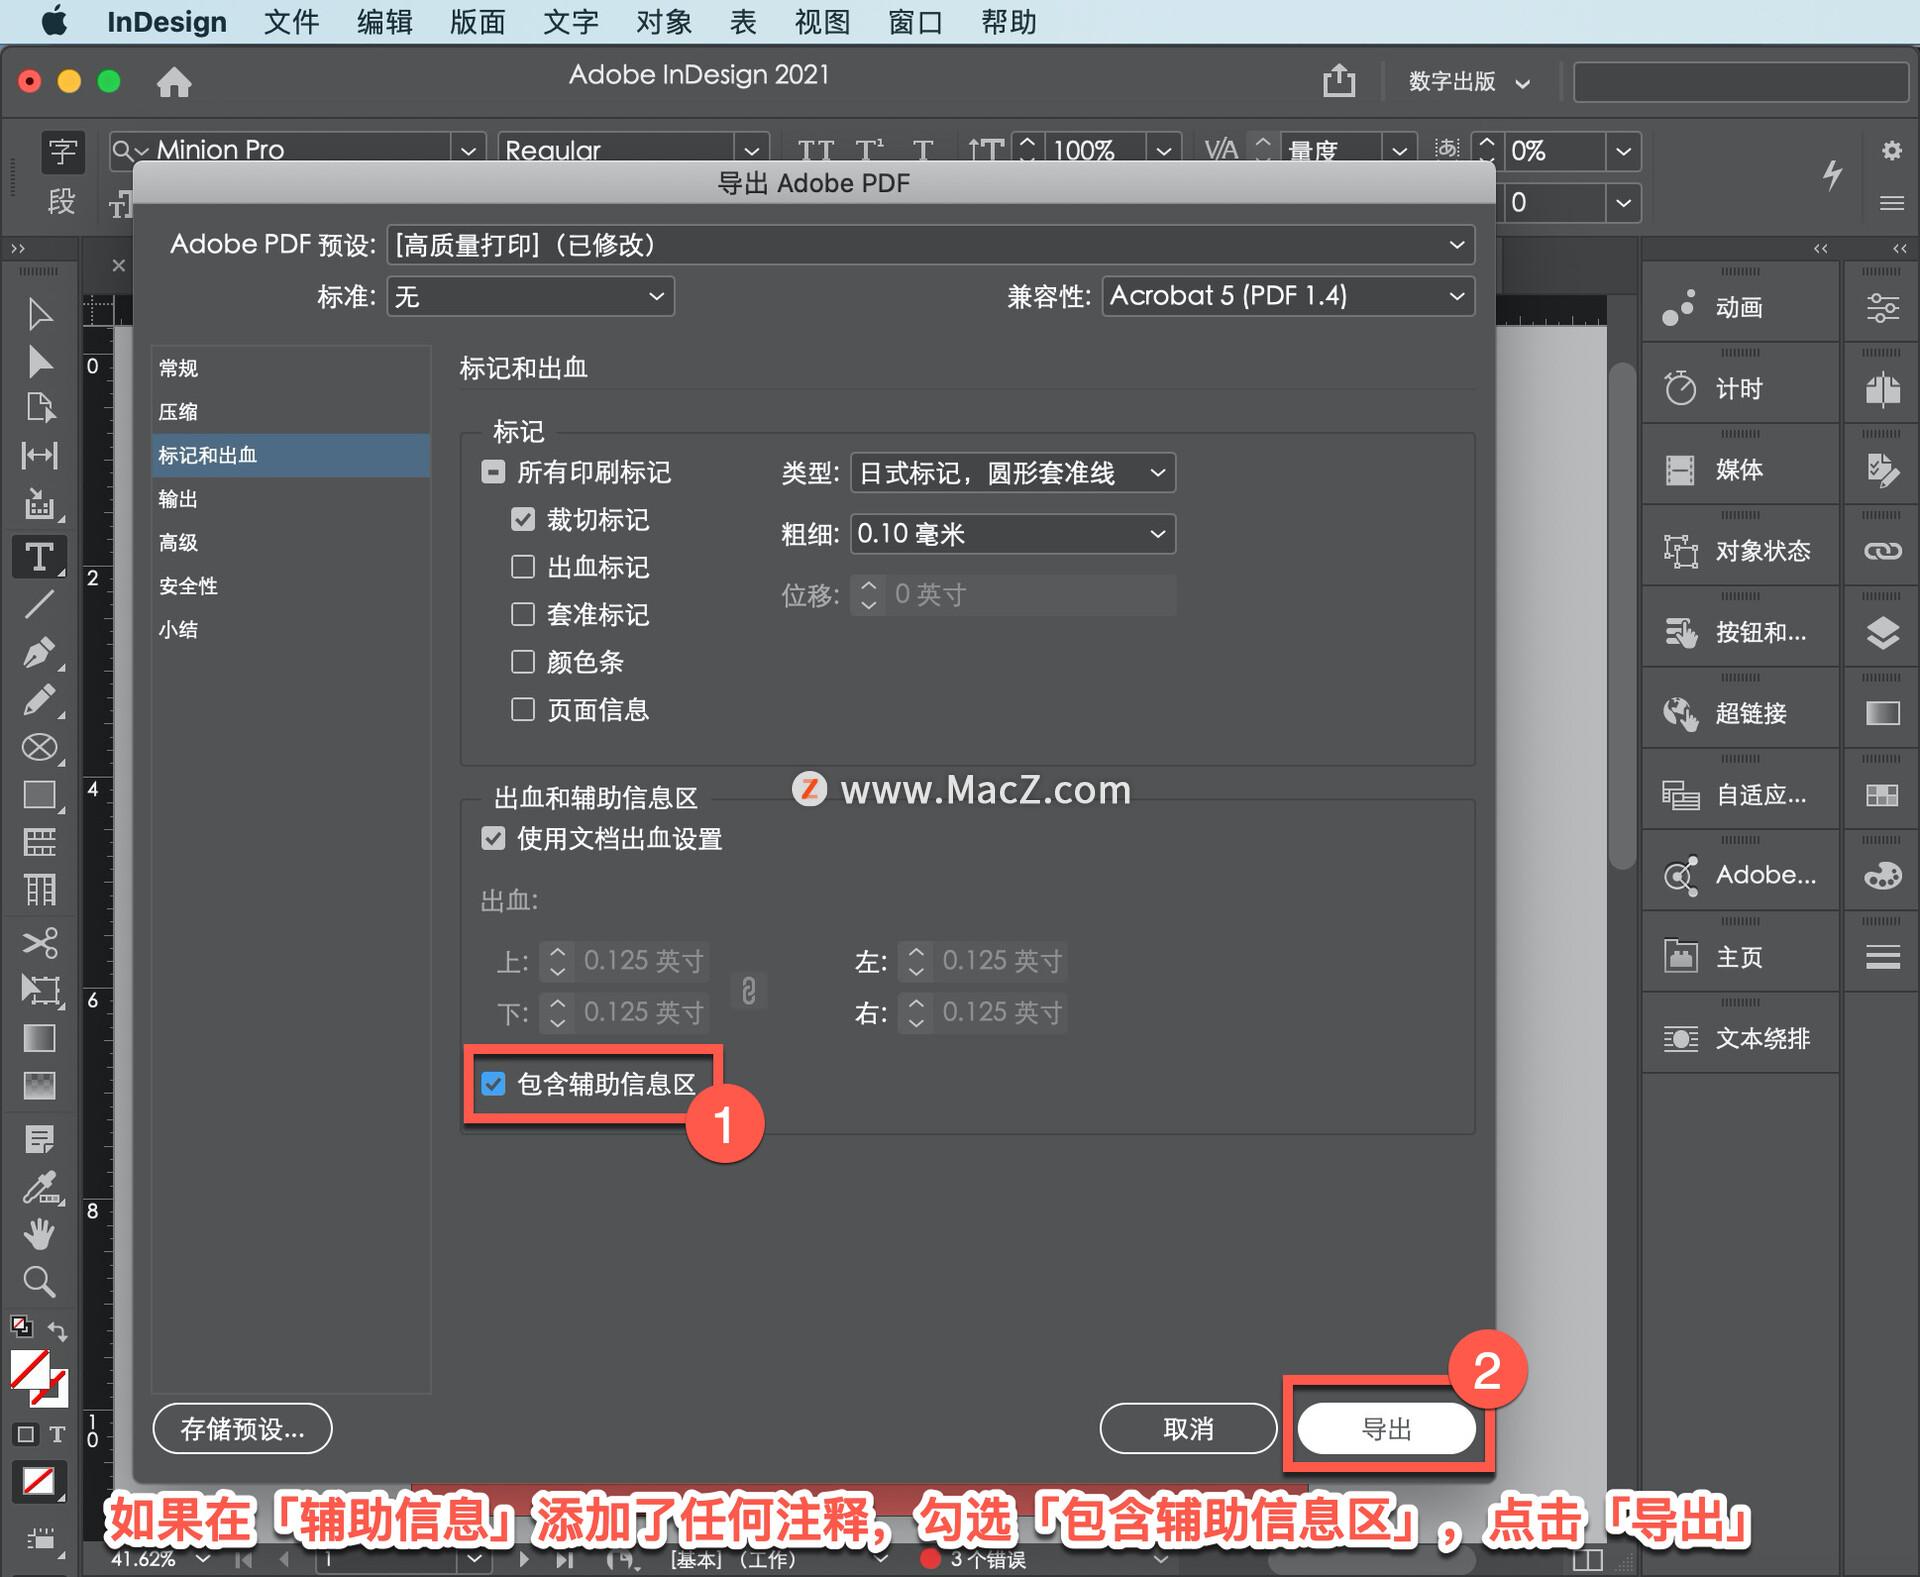1920x1577 pixels.
Task: Click the 导出 button
Action: (1386, 1429)
